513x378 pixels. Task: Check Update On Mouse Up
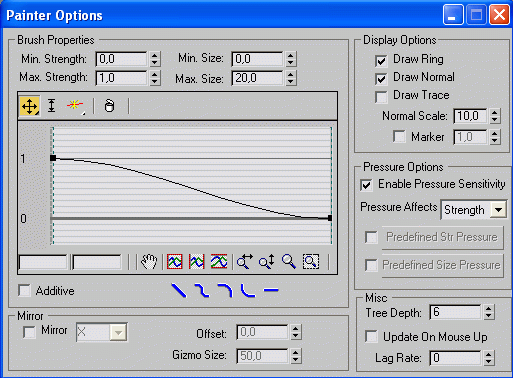pyautogui.click(x=371, y=337)
